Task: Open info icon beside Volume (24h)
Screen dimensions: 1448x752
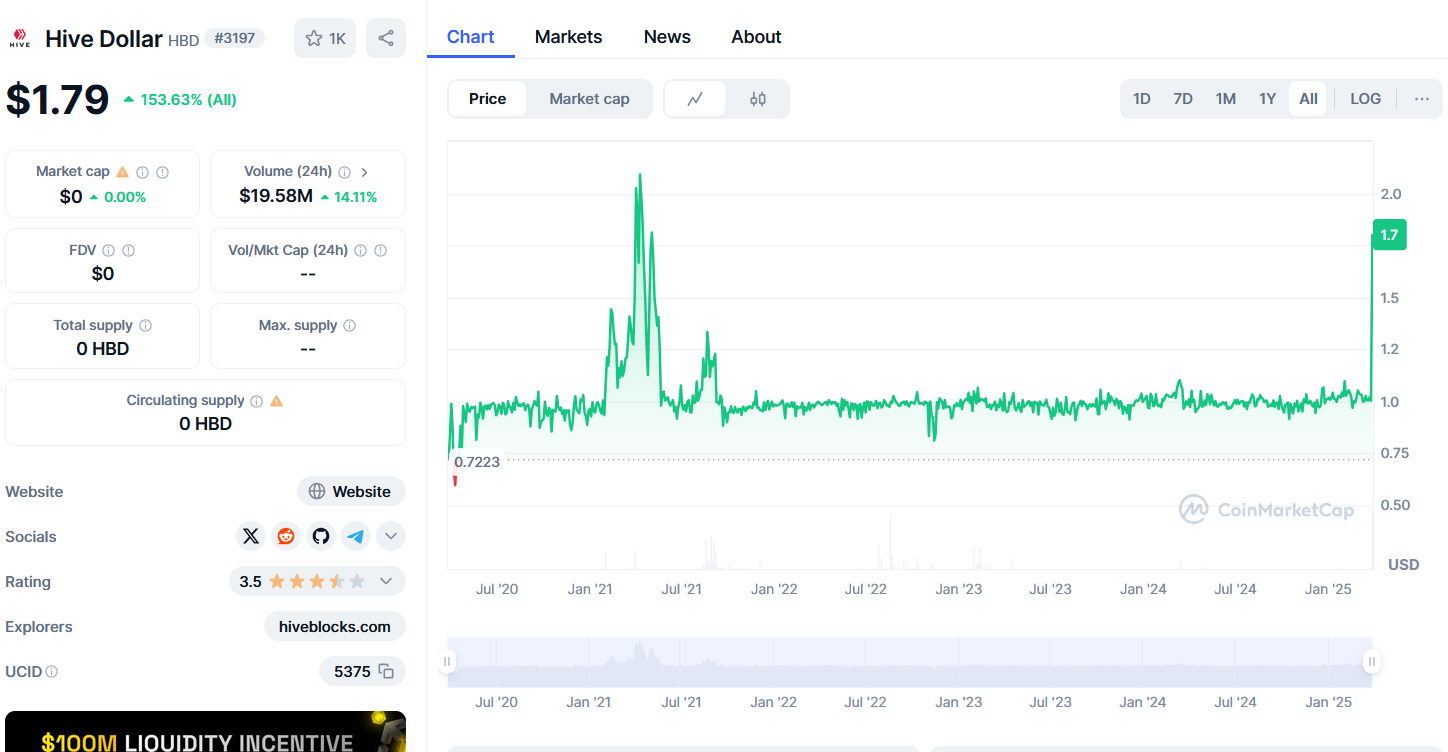Action: [x=344, y=172]
